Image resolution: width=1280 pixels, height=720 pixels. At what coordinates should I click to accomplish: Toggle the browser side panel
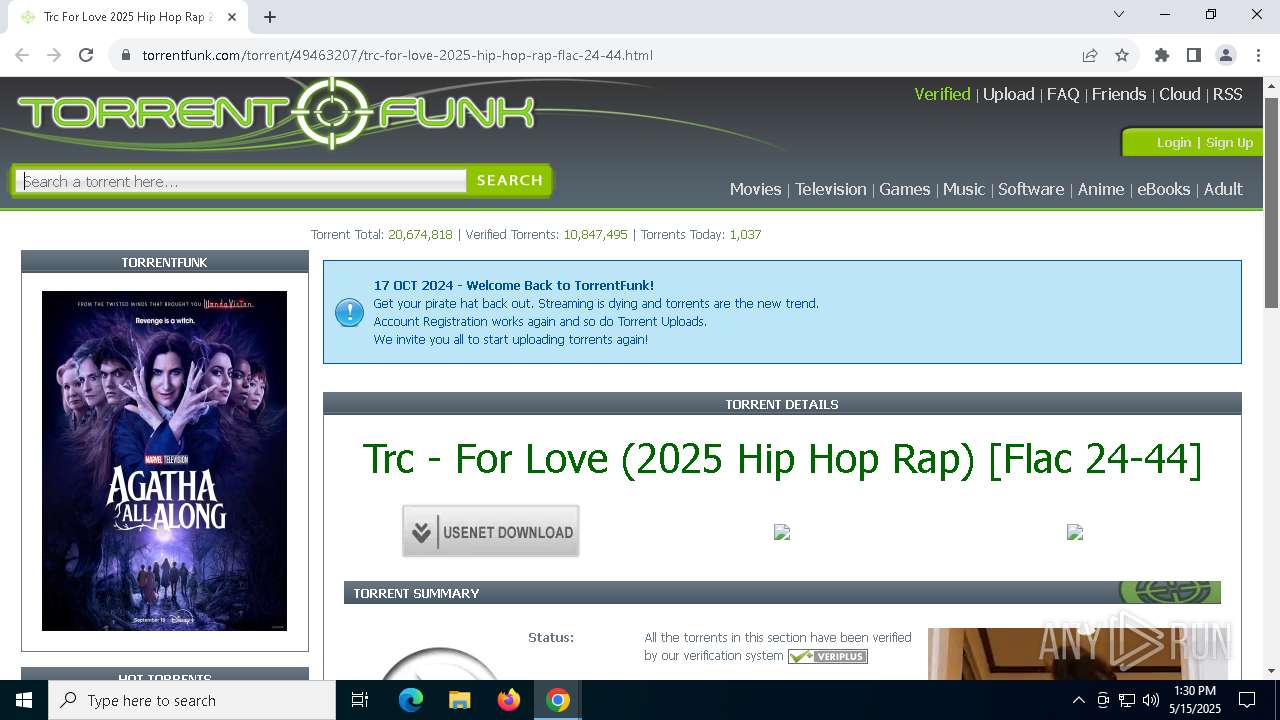(x=1194, y=55)
